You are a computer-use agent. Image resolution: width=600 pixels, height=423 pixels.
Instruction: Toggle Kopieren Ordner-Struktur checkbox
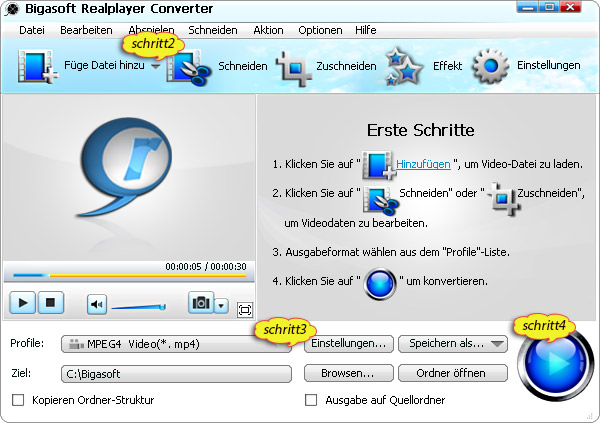tap(18, 400)
